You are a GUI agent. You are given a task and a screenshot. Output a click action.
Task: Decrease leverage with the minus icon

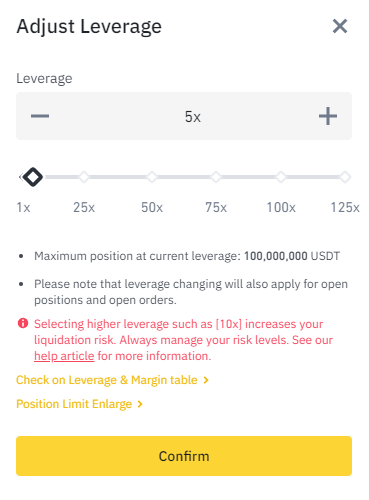[x=40, y=116]
